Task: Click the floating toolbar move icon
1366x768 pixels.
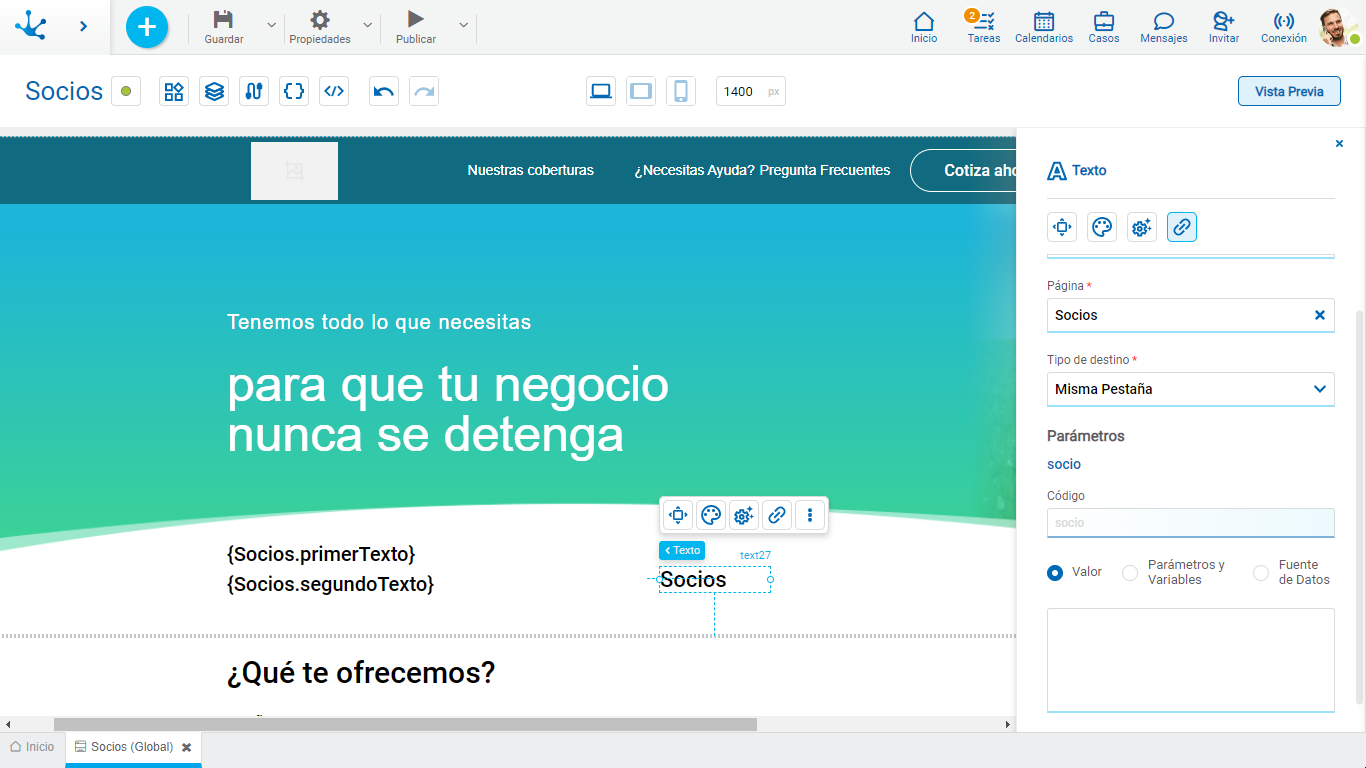Action: click(x=678, y=515)
